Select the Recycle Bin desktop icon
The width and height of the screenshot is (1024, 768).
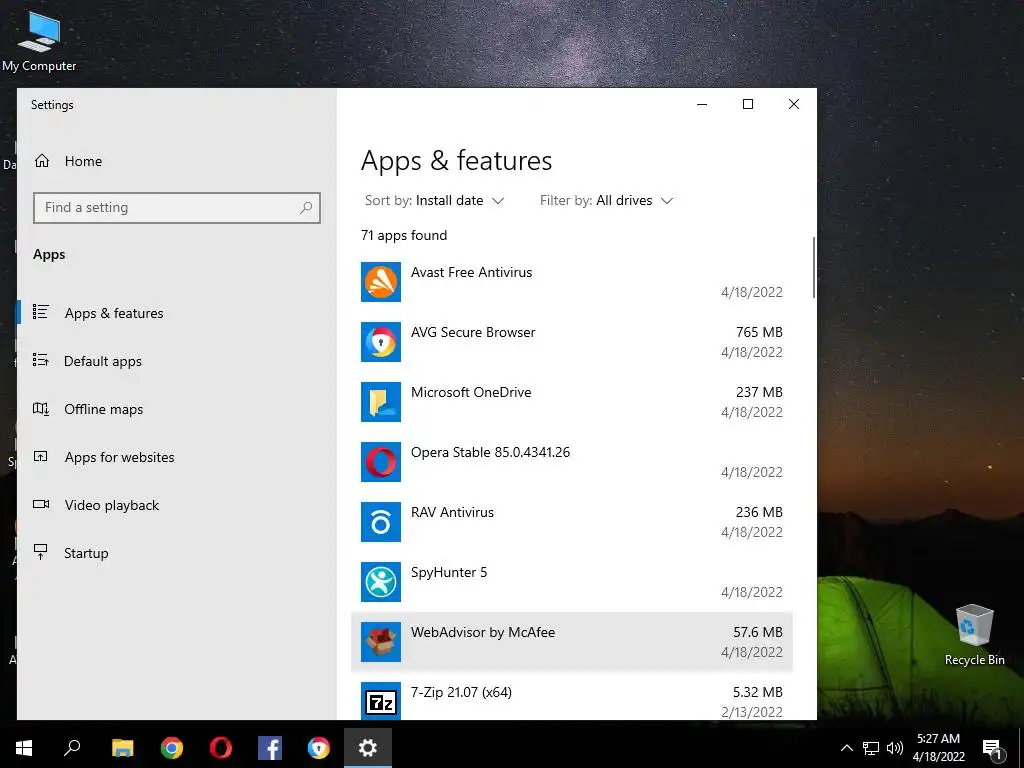tap(974, 635)
